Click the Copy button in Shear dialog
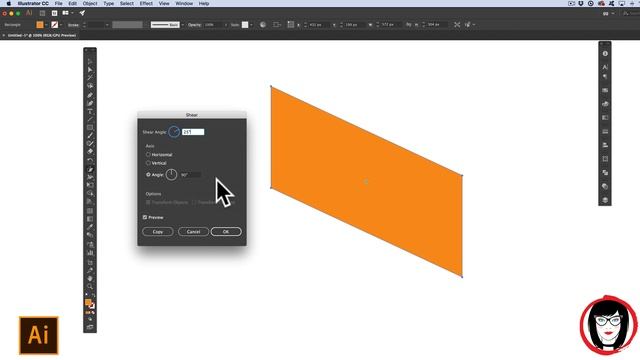The image size is (640, 360). coord(158,231)
